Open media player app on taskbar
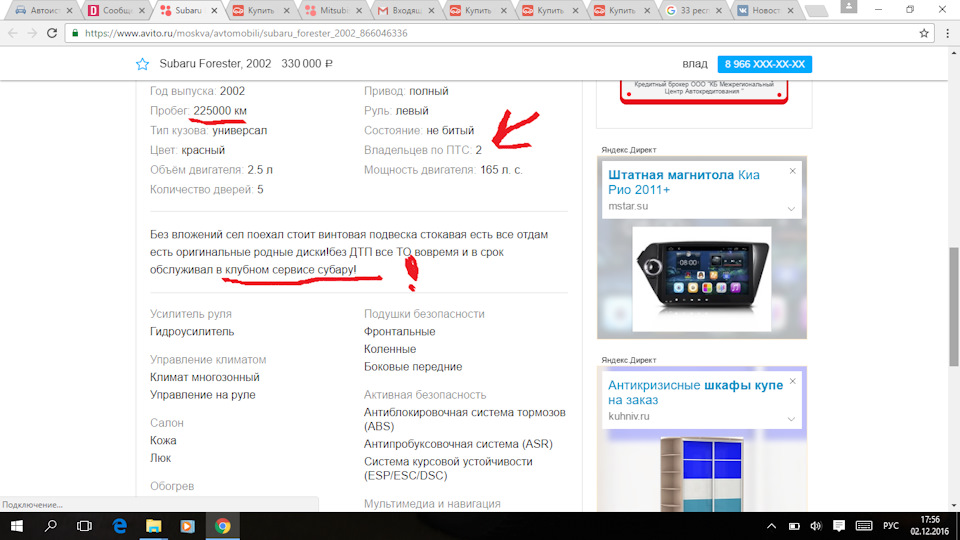960x540 pixels. click(187, 526)
